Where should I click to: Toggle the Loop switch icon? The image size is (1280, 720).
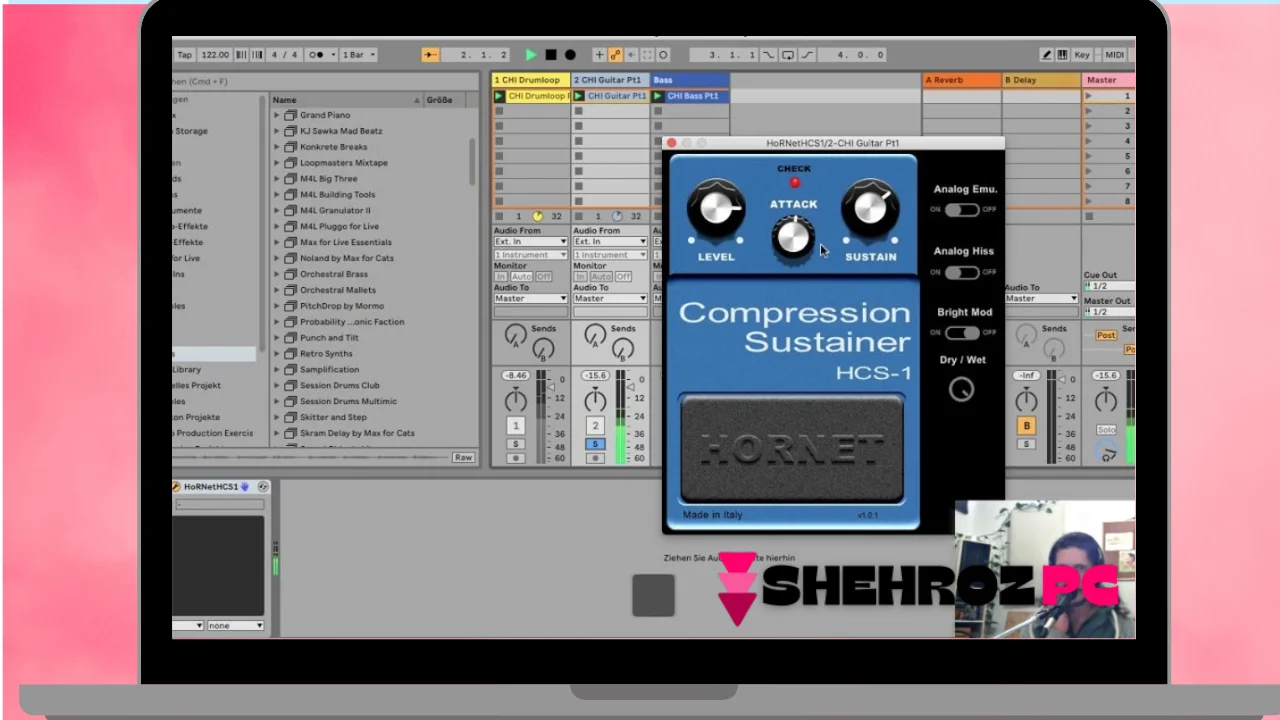click(788, 55)
